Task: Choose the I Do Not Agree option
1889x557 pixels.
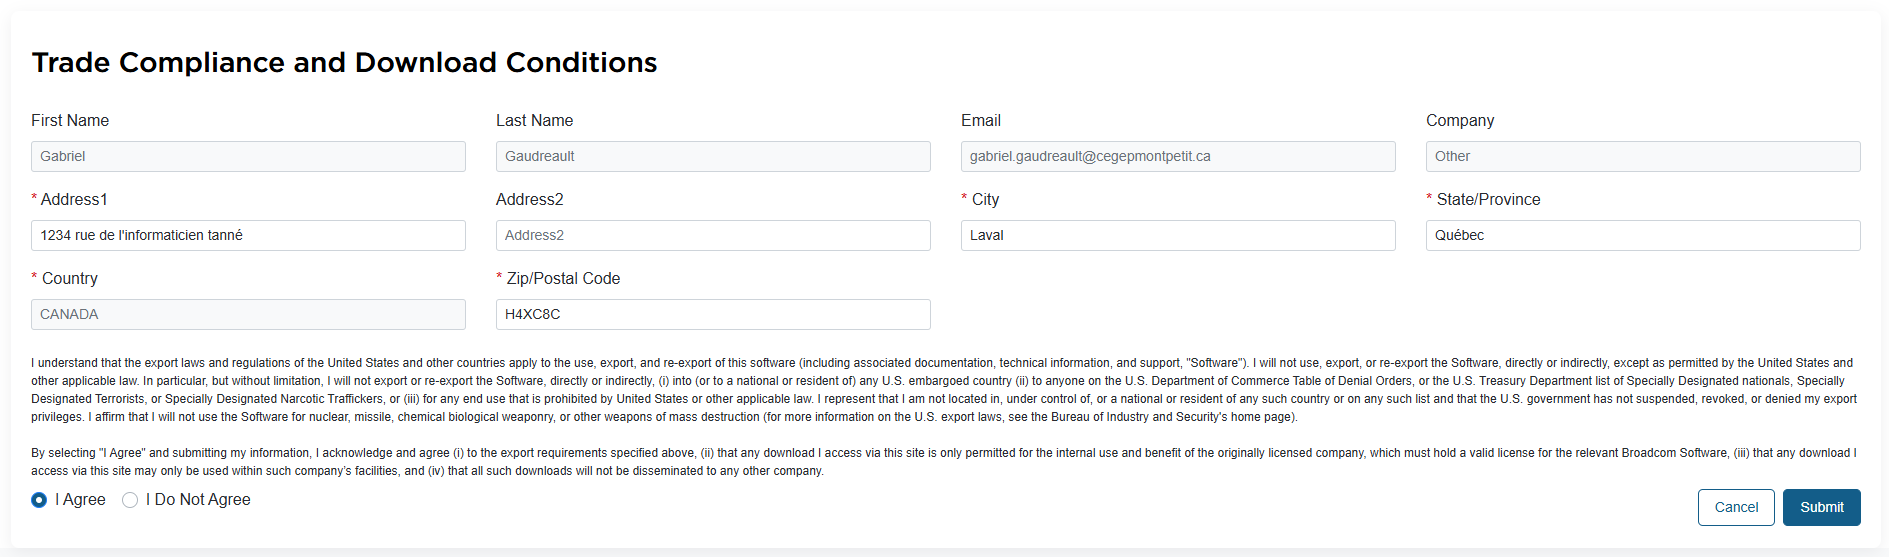Action: click(130, 500)
